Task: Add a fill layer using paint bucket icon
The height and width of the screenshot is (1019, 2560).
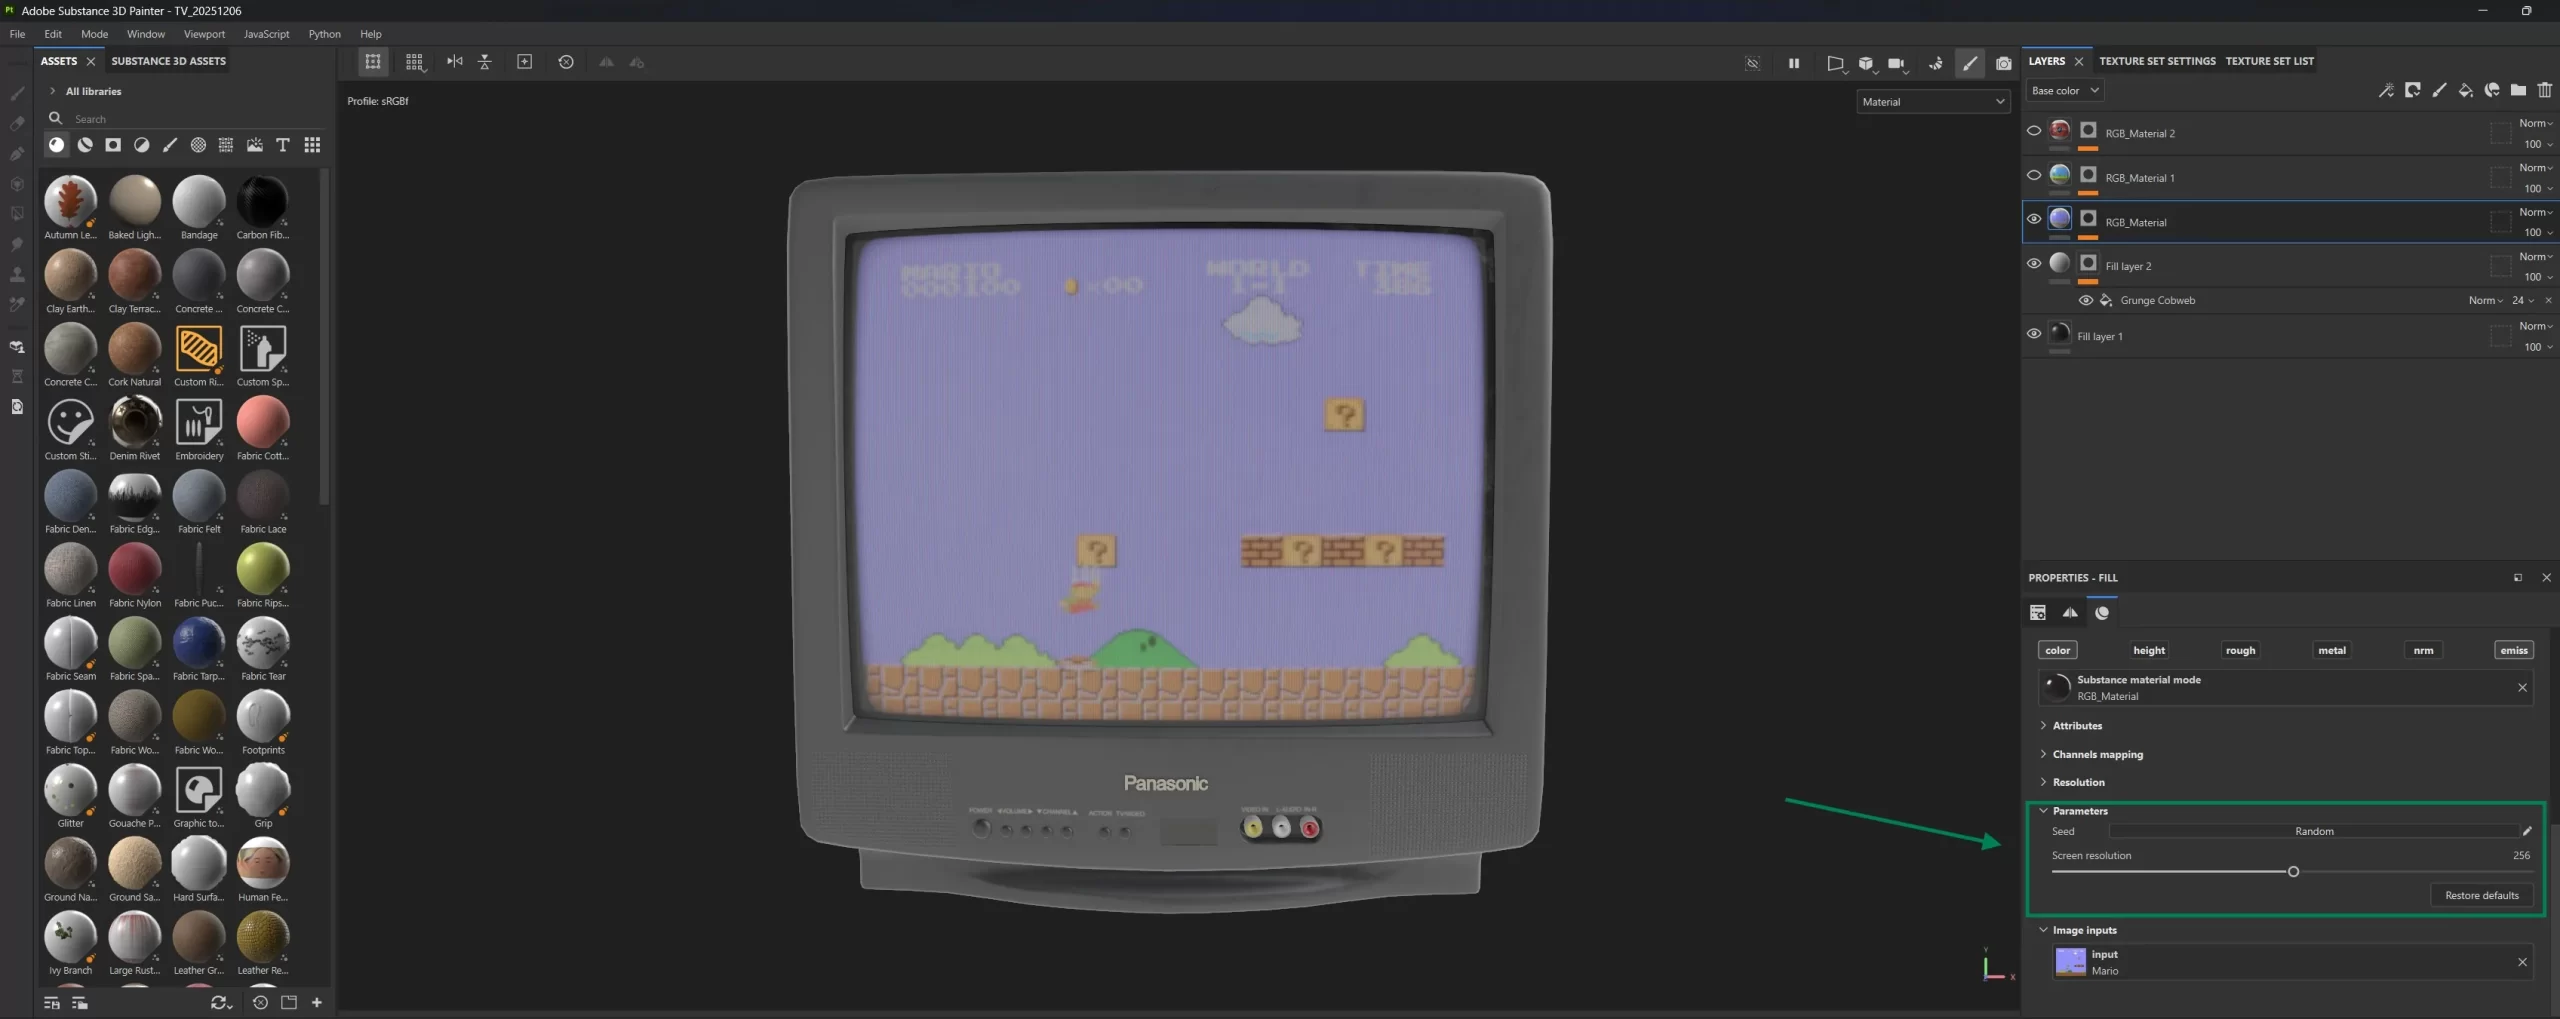Action: click(x=2465, y=90)
